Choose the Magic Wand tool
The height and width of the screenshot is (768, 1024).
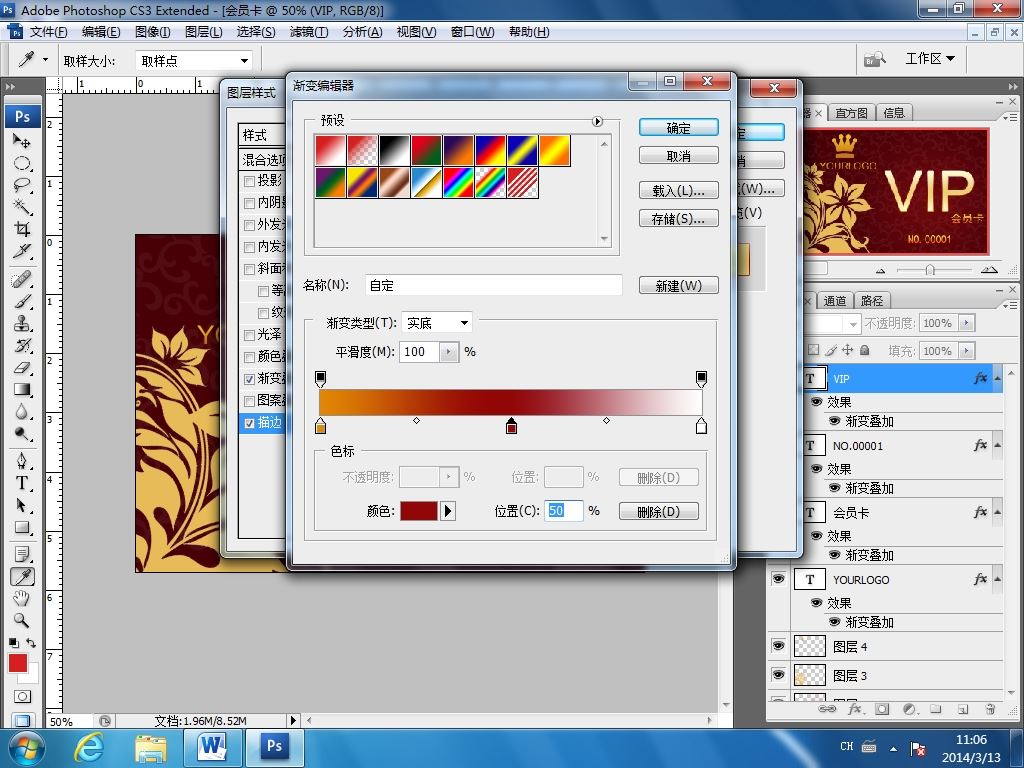pos(22,207)
